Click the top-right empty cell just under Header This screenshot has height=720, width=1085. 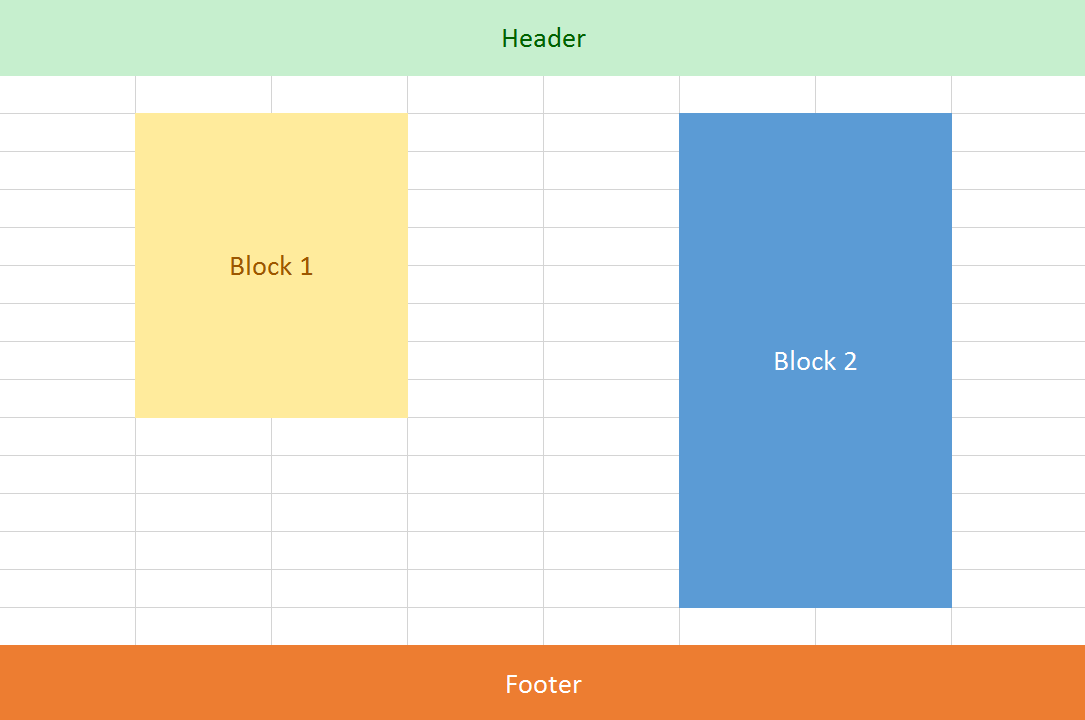[x=1018, y=95]
